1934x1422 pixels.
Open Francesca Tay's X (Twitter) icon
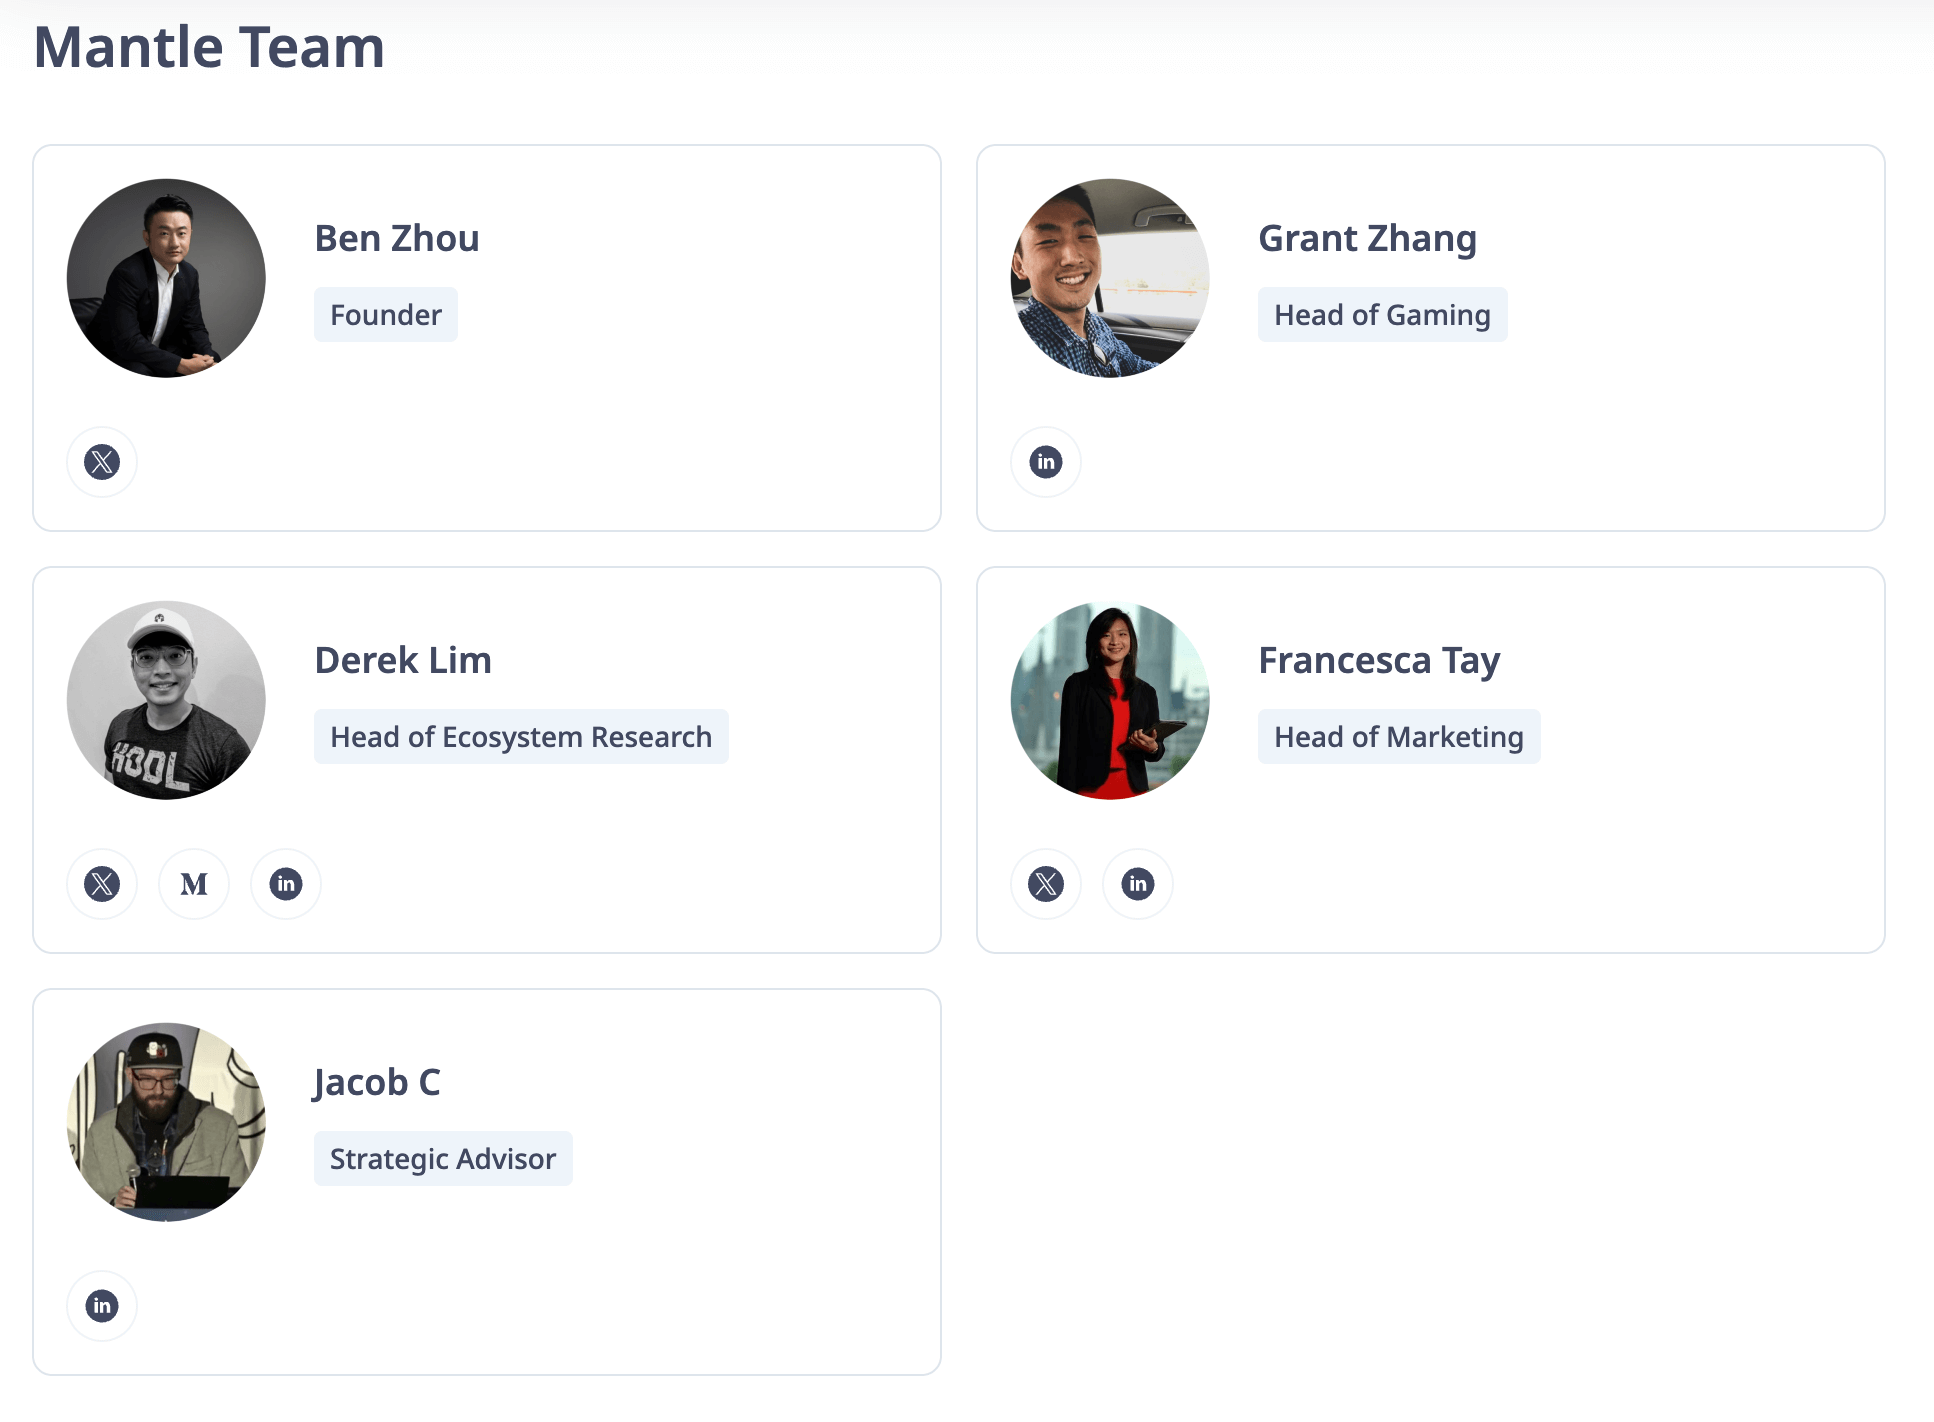click(1046, 884)
